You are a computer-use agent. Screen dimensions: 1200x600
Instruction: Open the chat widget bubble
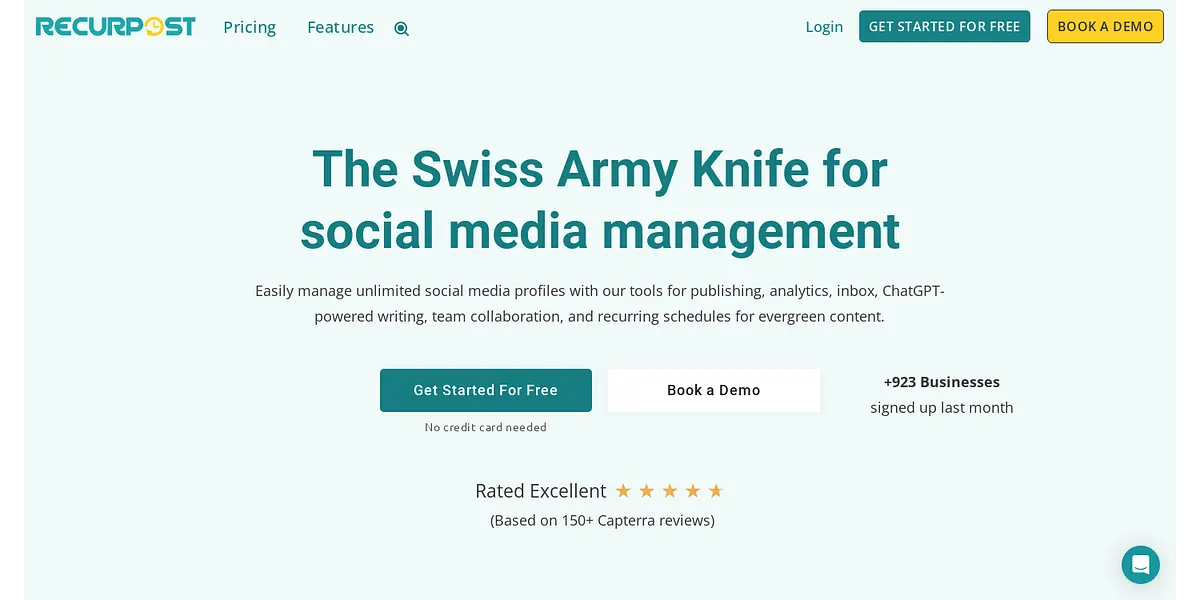[1140, 565]
